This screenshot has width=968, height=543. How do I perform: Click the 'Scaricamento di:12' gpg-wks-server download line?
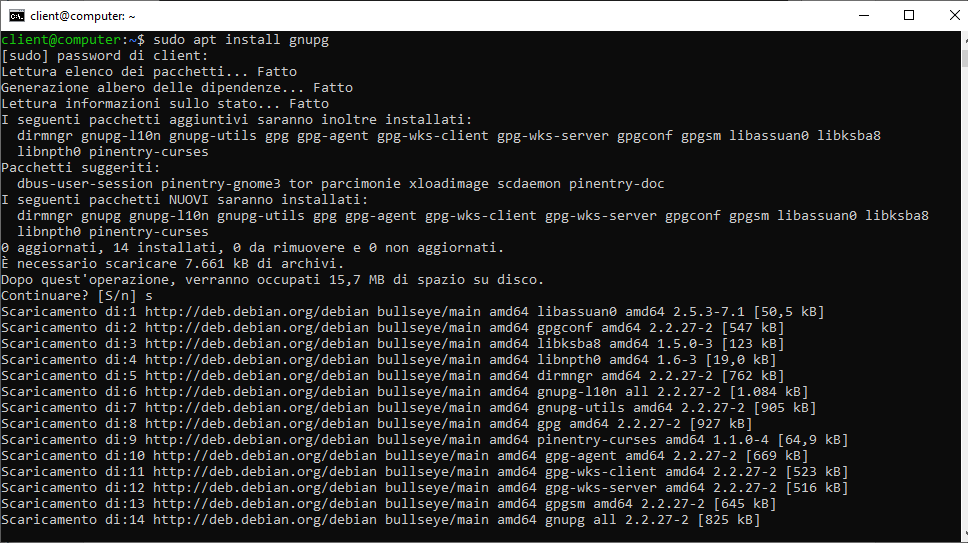425,488
